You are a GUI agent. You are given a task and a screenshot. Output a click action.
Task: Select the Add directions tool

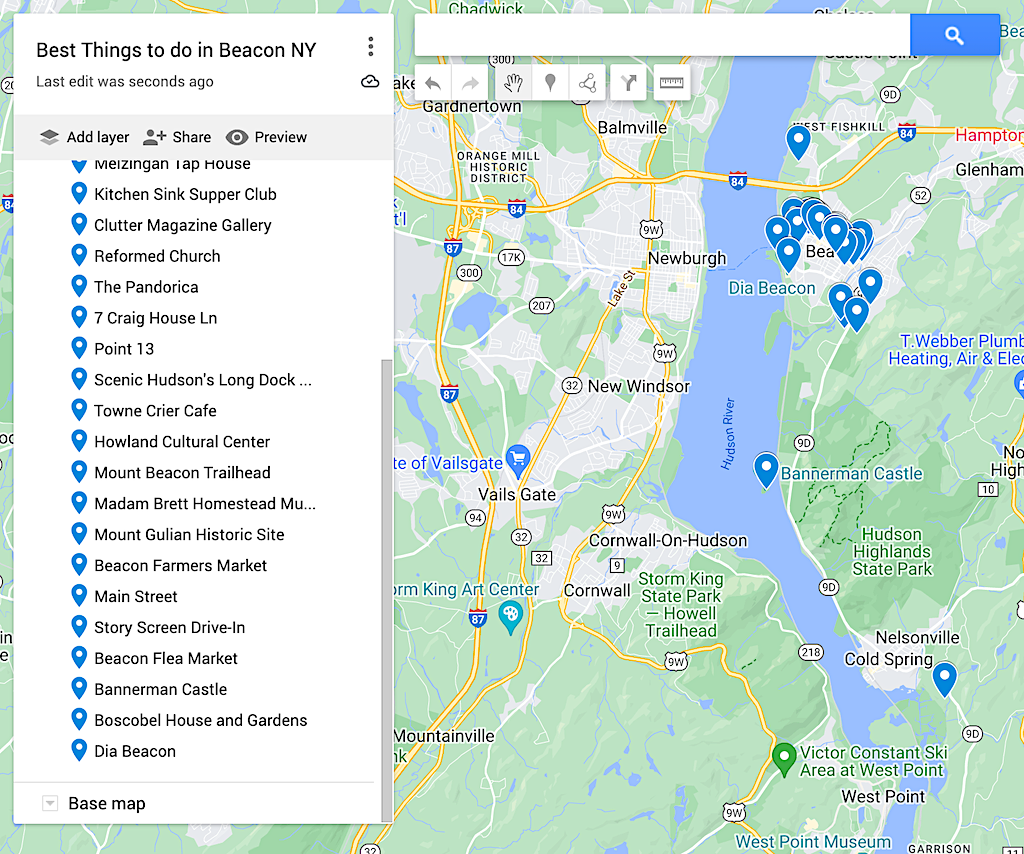[x=628, y=83]
